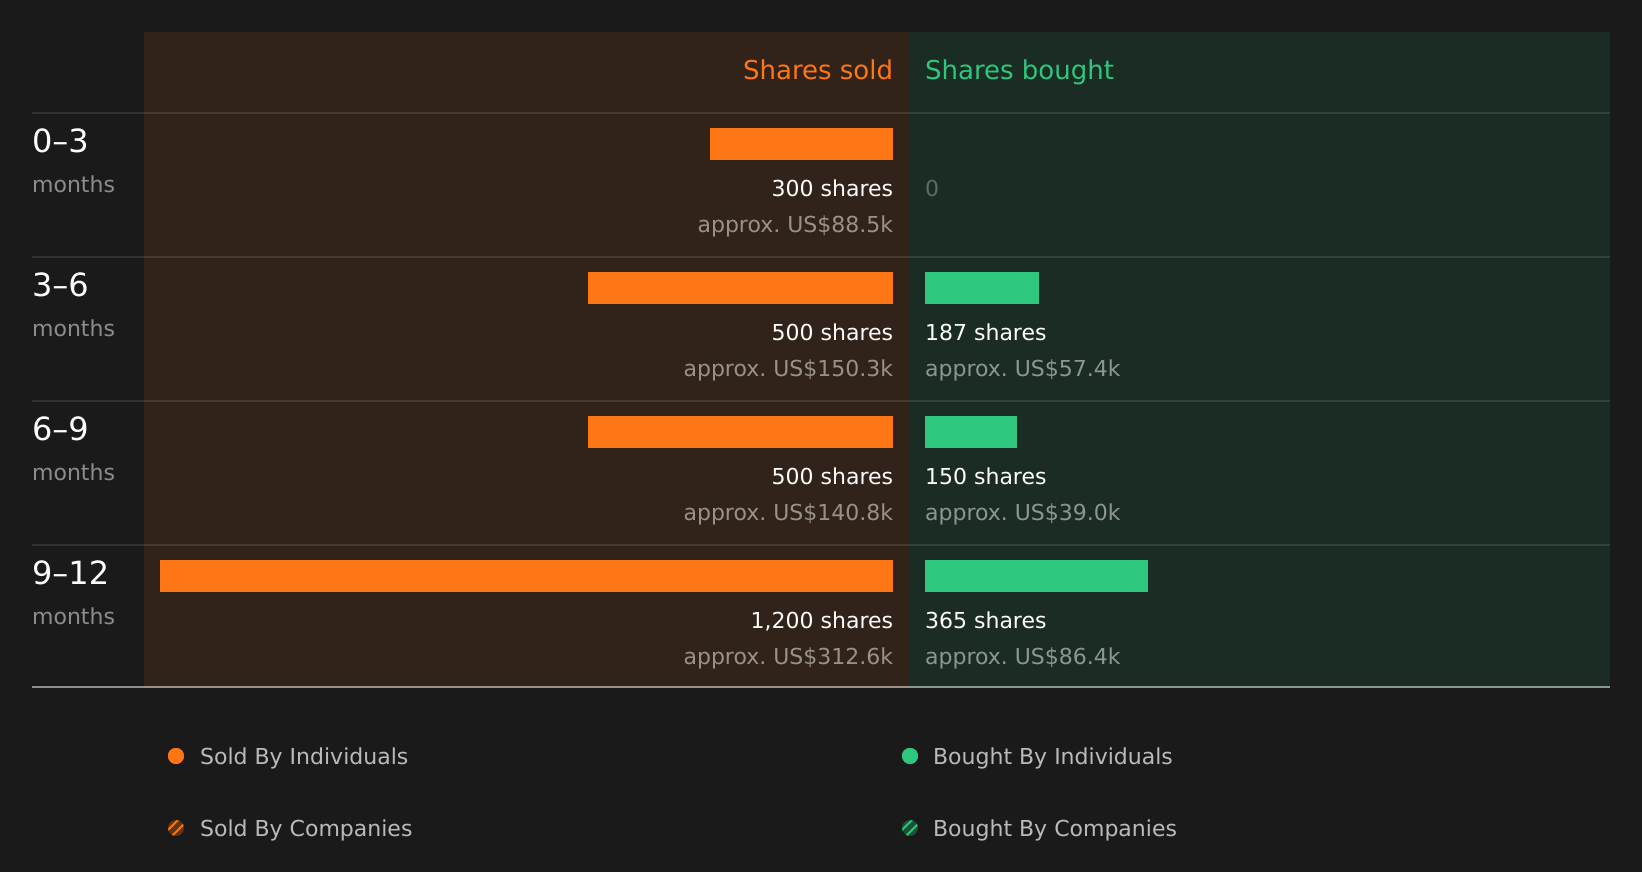Click the orange 9–12 months sold bar
1642x872 pixels.
tap(526, 576)
